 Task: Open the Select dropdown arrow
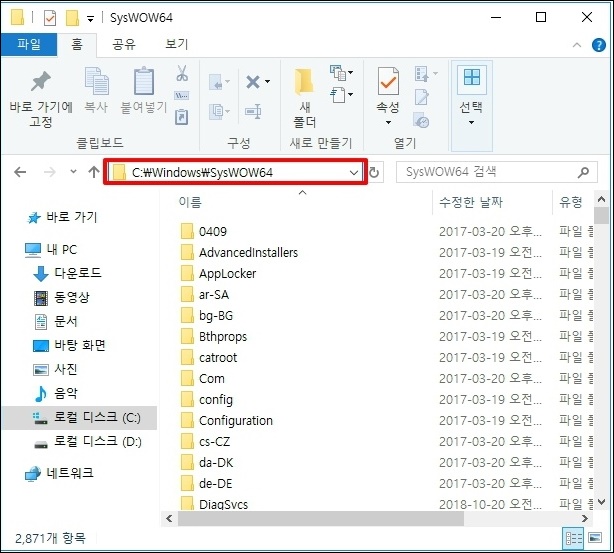(x=471, y=123)
